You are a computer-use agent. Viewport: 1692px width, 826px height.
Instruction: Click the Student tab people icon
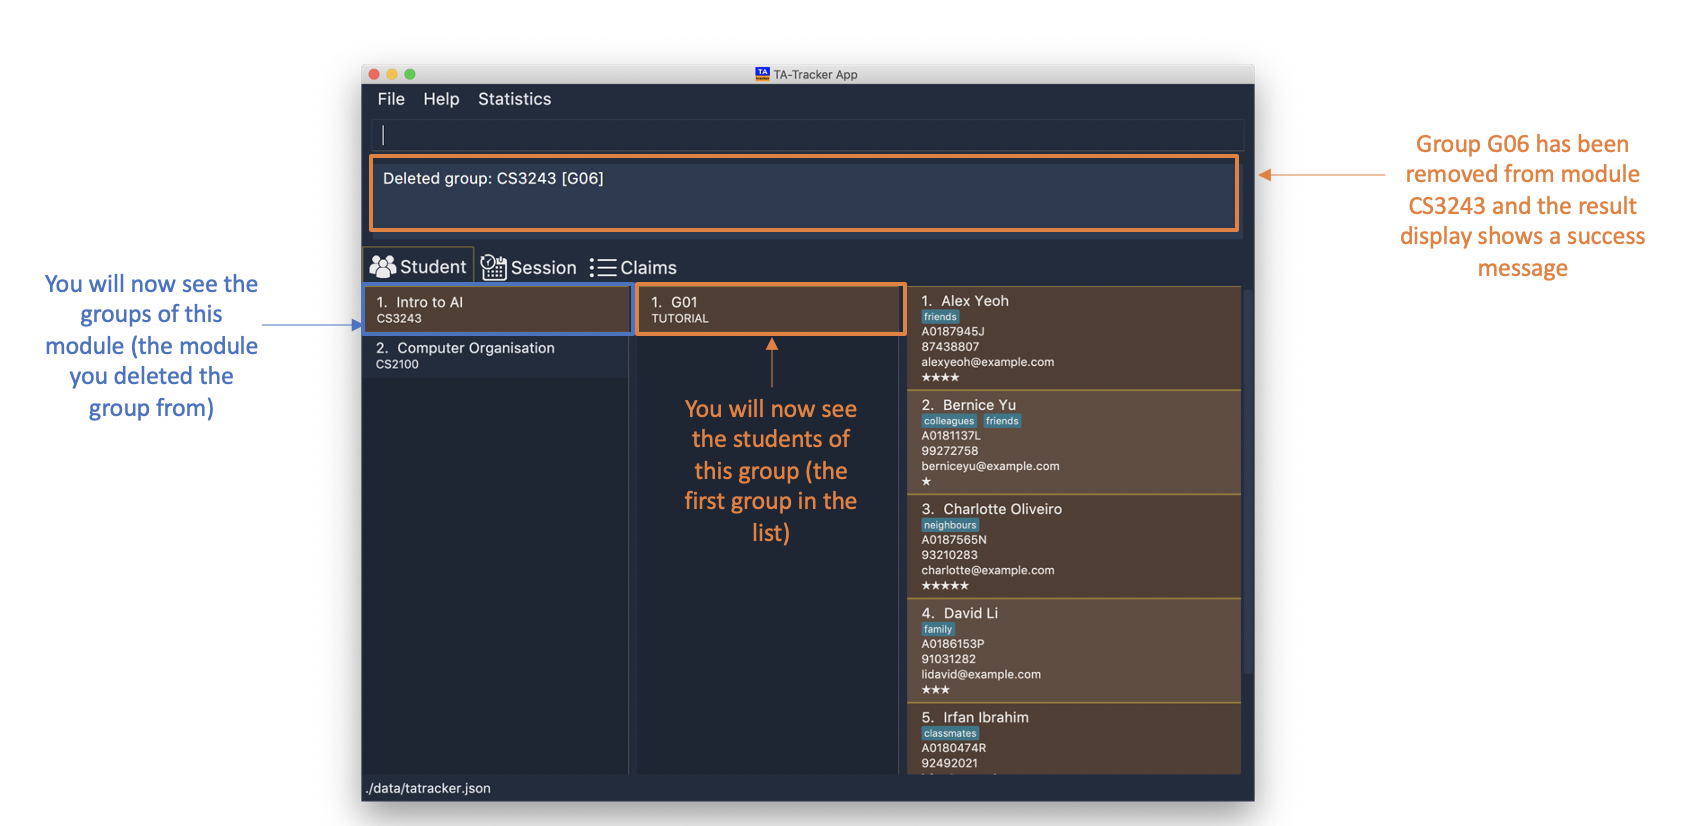382,266
